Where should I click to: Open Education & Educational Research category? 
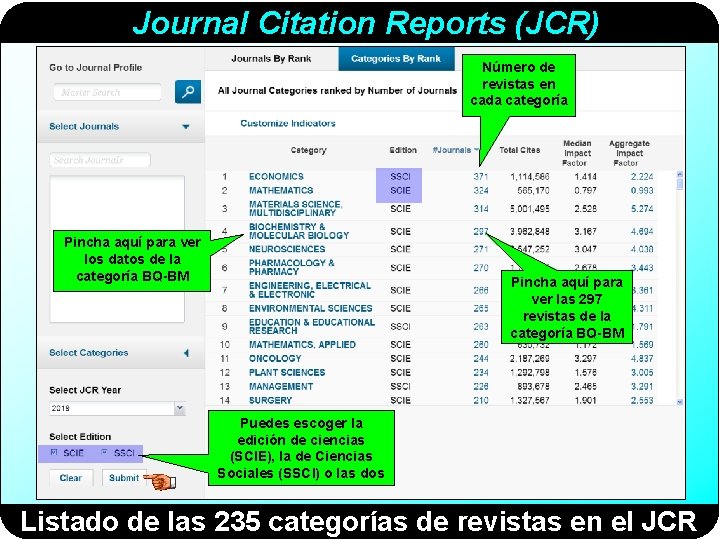(x=312, y=326)
